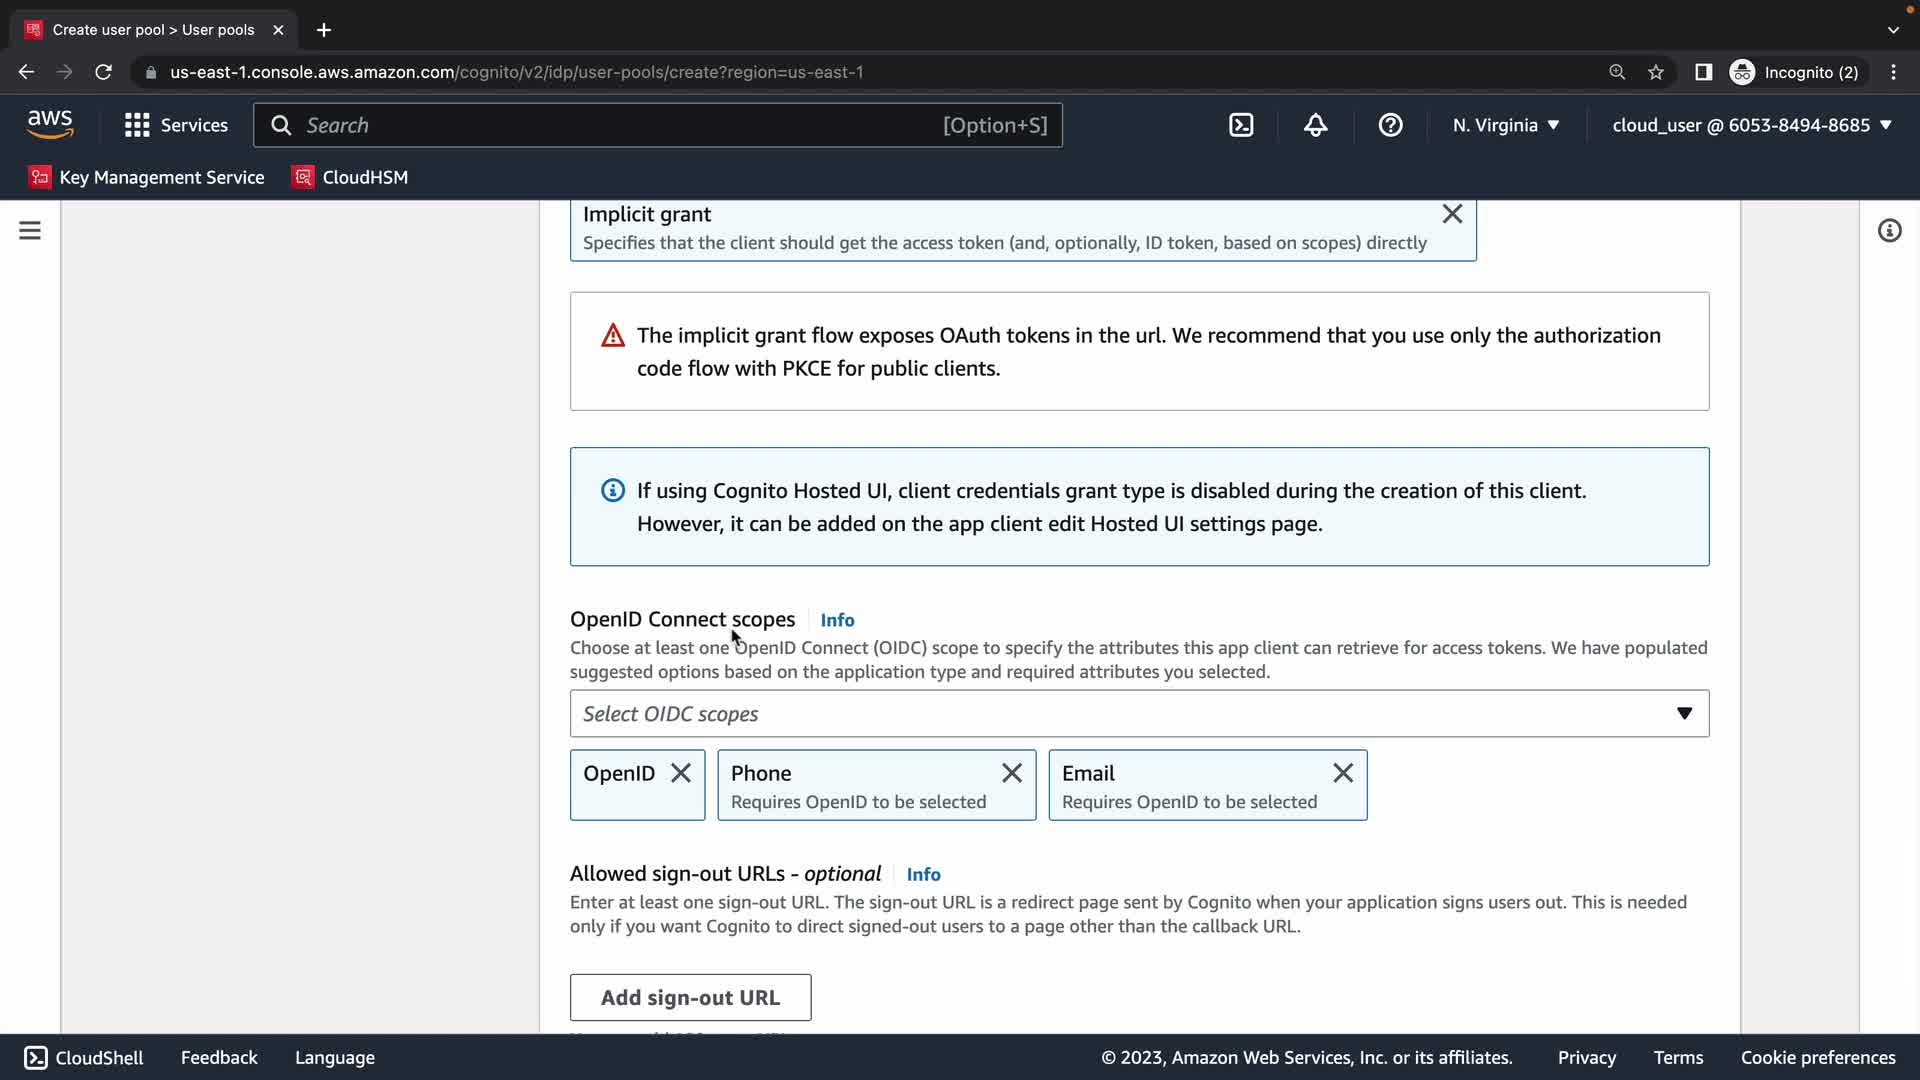
Task: Remove the Email scope token
Action: coord(1343,773)
